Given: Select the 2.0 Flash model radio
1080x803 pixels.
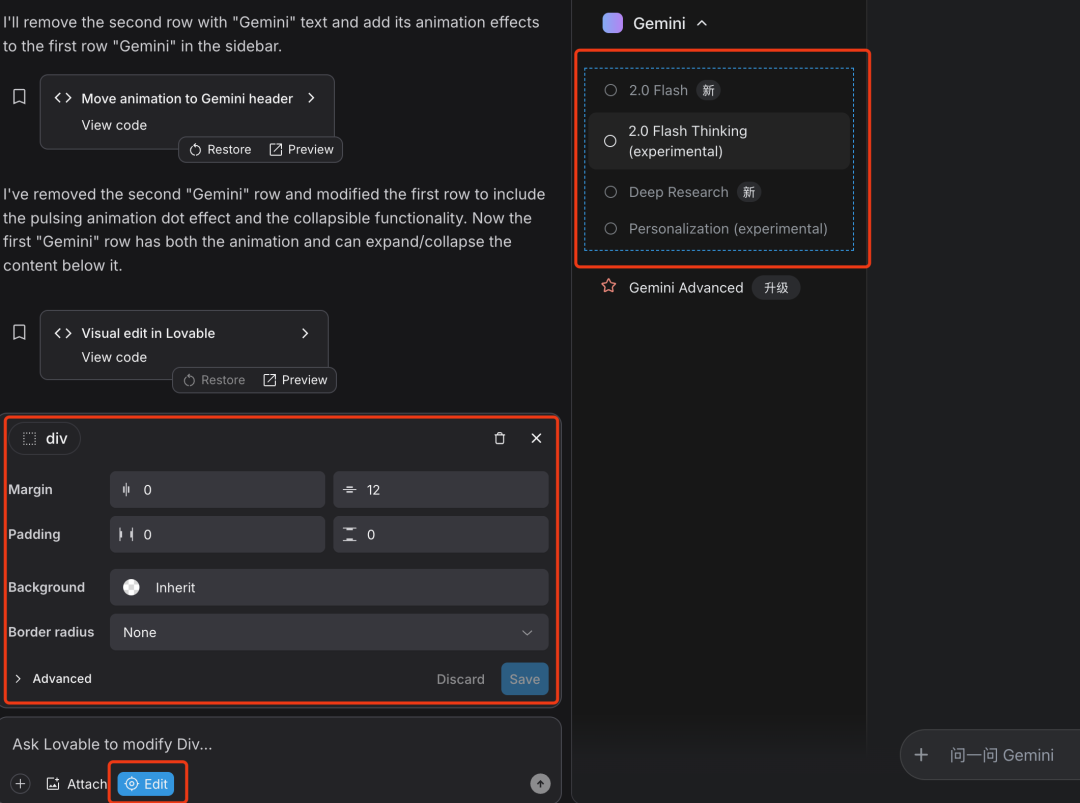Looking at the screenshot, I should point(610,90).
